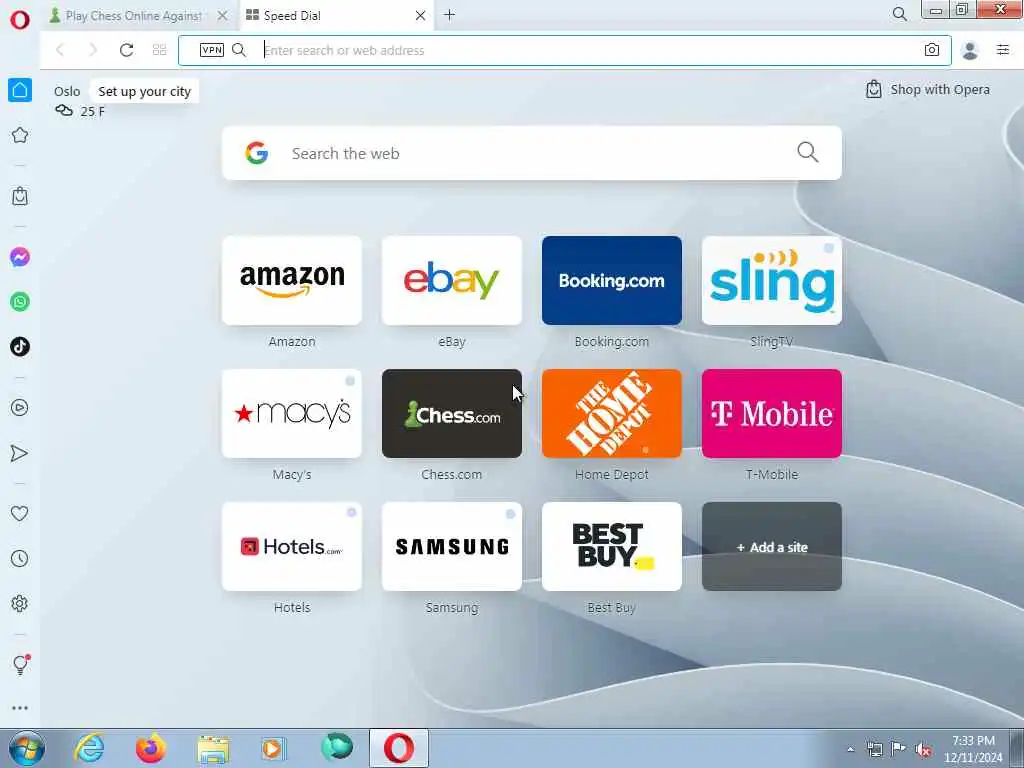Click the Start page grid icon

coord(159,50)
